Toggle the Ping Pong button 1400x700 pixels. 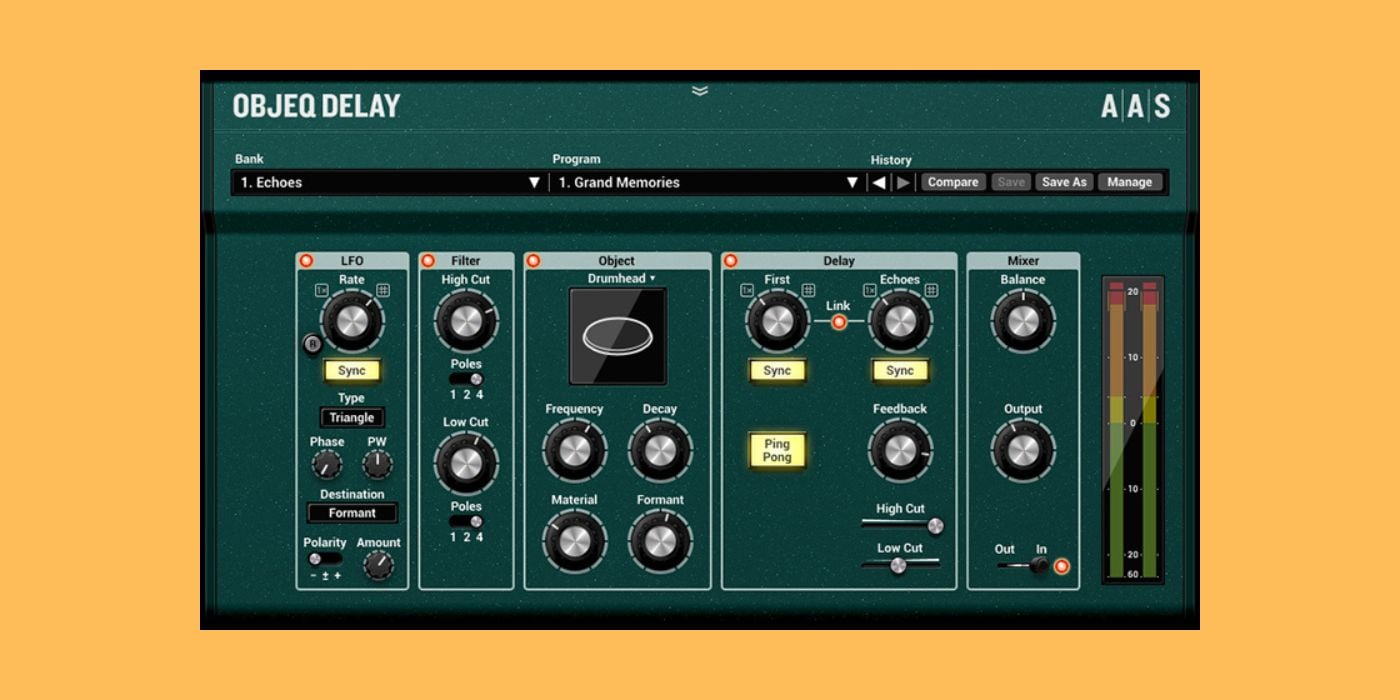tap(777, 450)
